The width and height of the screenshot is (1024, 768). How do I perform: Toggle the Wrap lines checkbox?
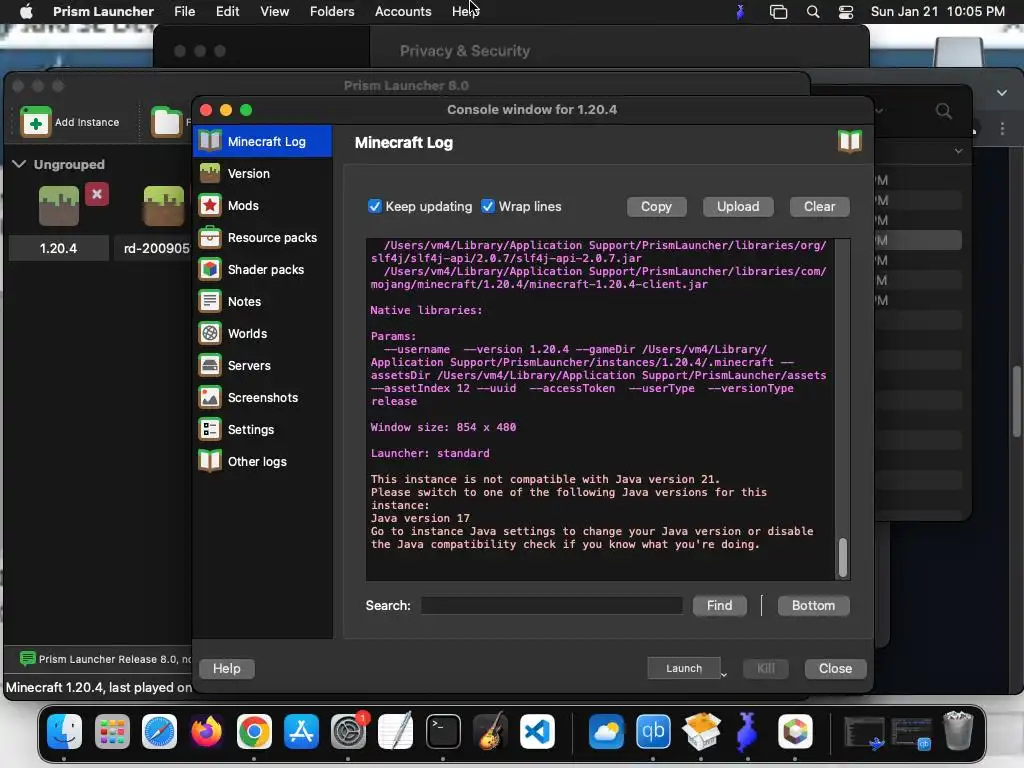pos(488,206)
